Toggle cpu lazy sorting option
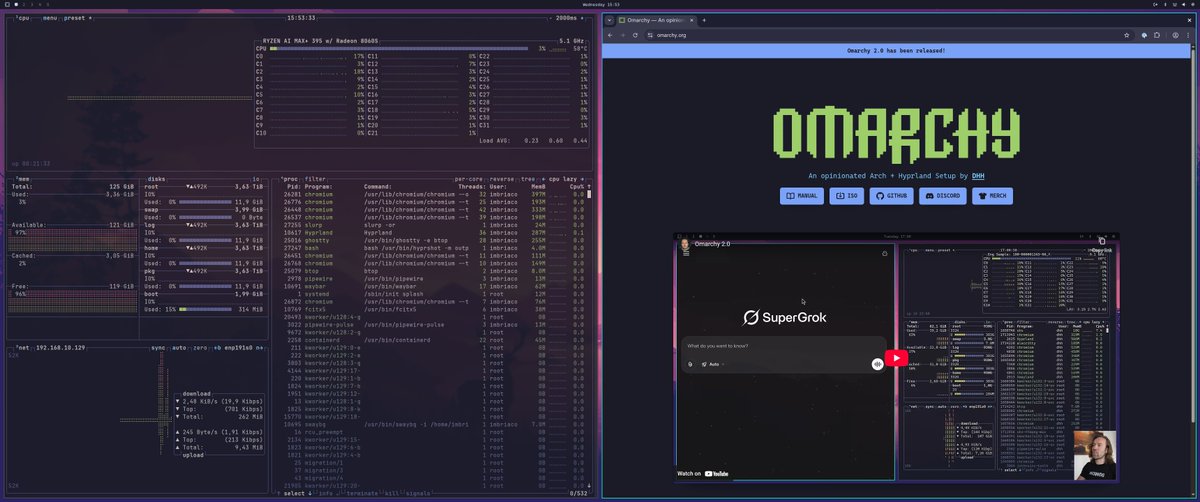1200x502 pixels. (x=565, y=178)
